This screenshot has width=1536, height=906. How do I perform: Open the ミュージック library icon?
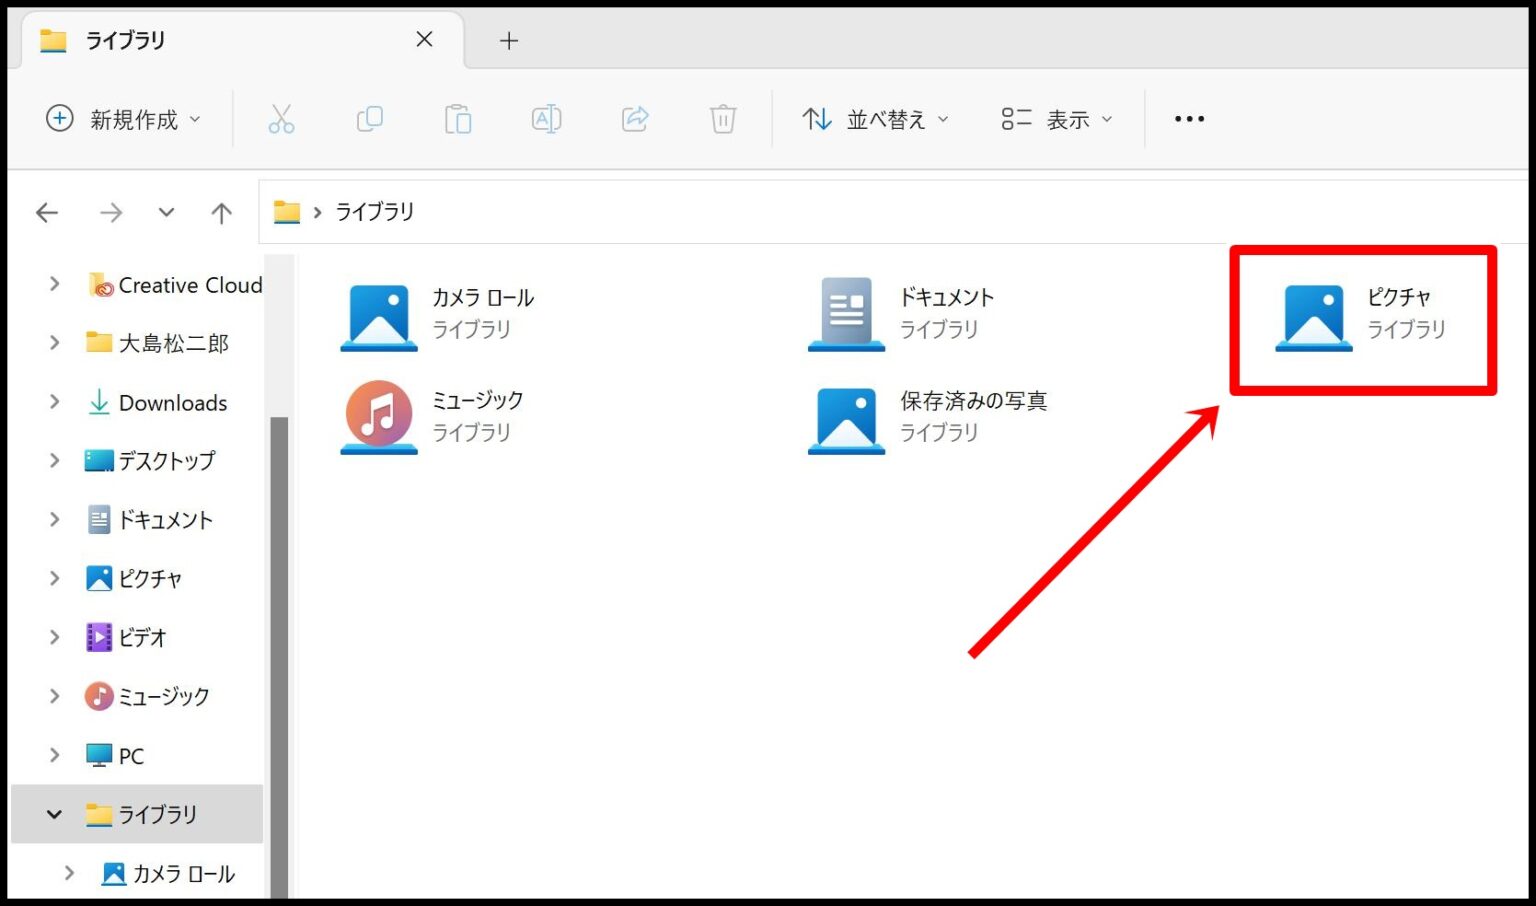[378, 417]
